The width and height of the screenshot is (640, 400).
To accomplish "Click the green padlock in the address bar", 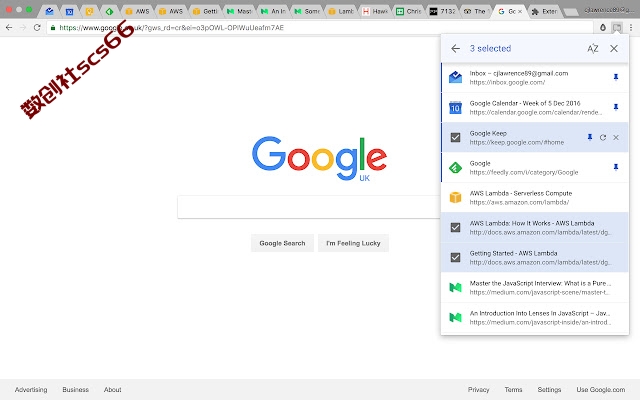I will click(x=53, y=28).
